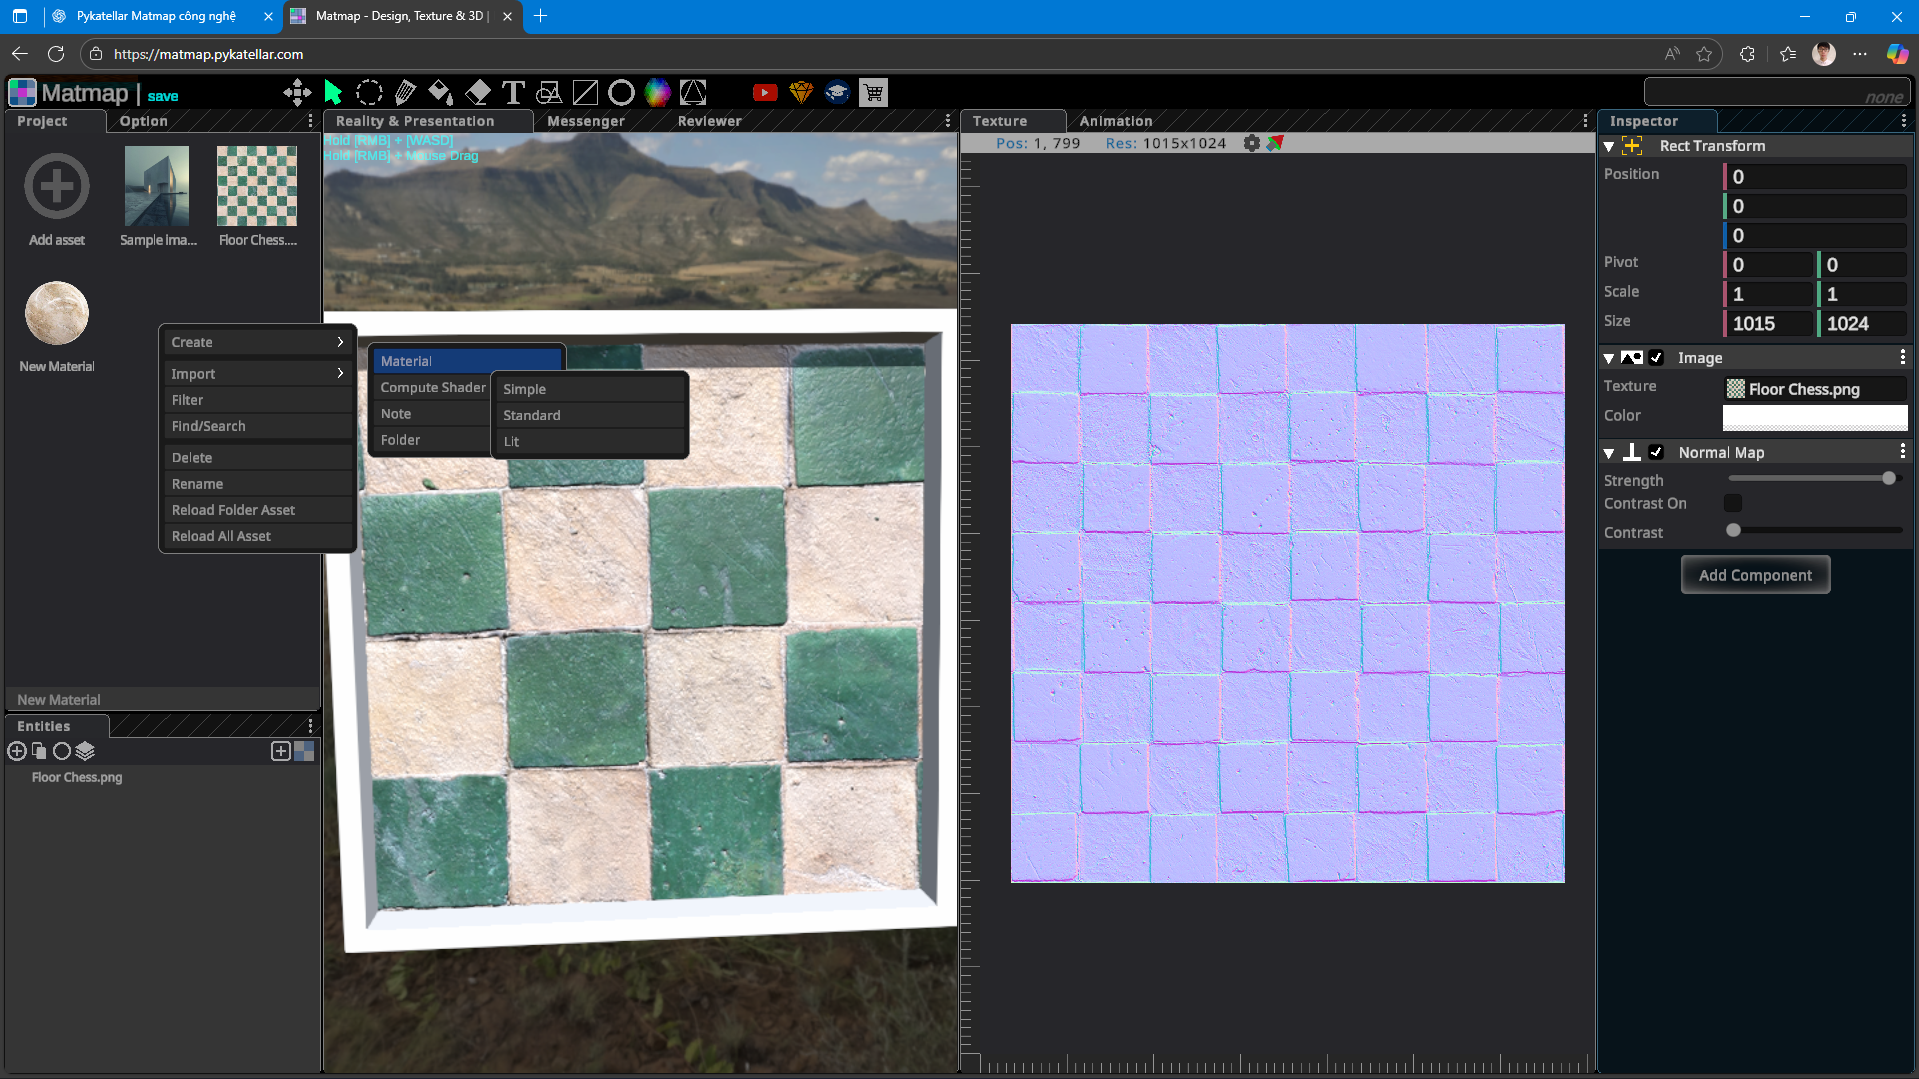1919x1079 pixels.
Task: Adjust the Normal Map Contrast slider
Action: point(1815,531)
